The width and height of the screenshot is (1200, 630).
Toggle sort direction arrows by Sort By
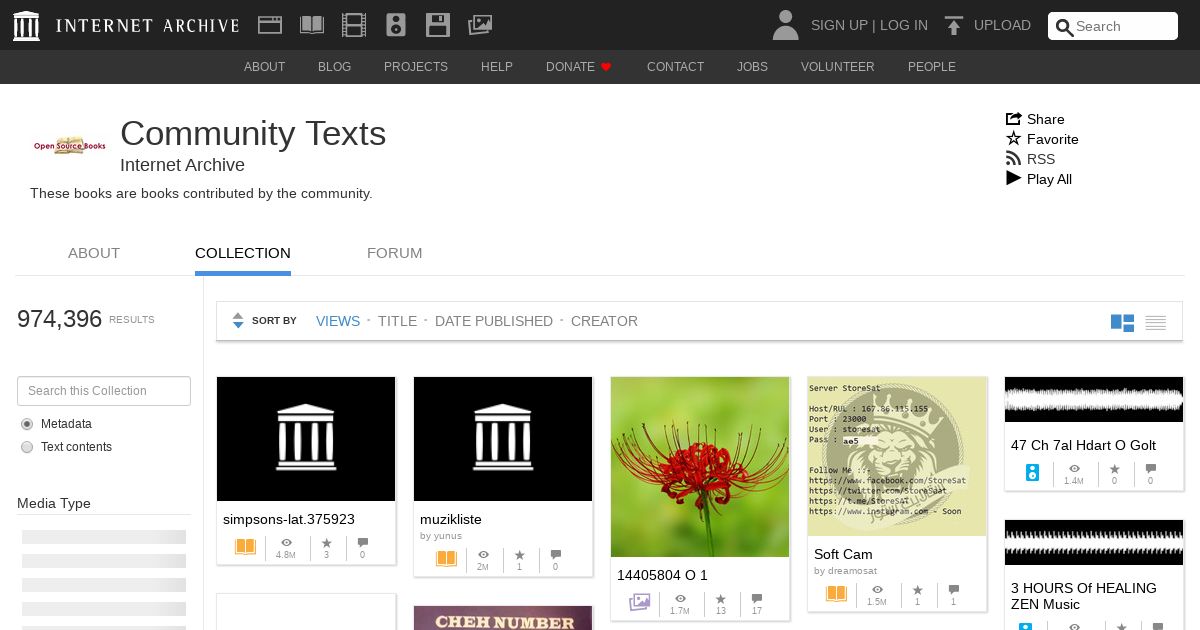click(238, 321)
